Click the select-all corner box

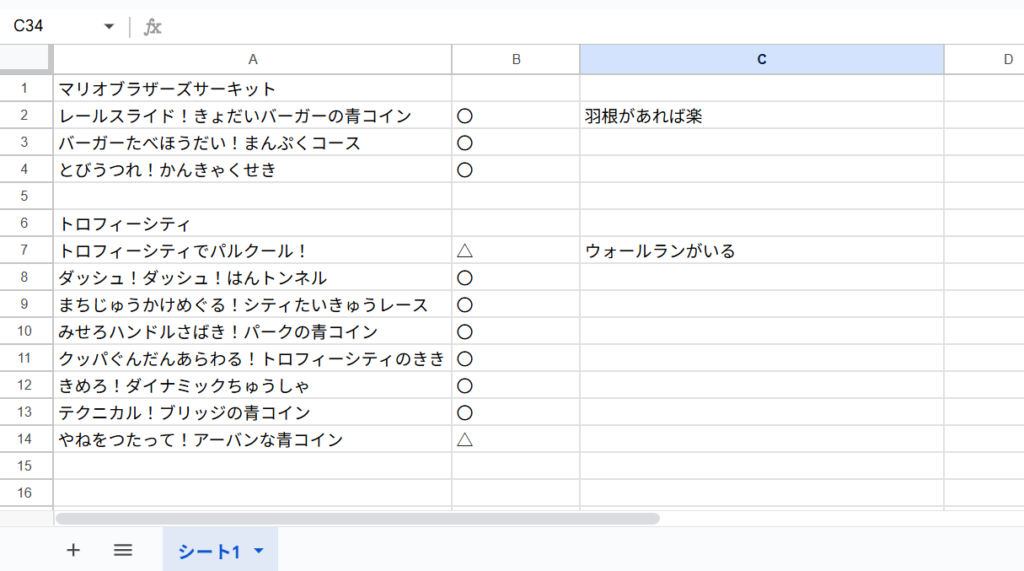[x=25, y=59]
